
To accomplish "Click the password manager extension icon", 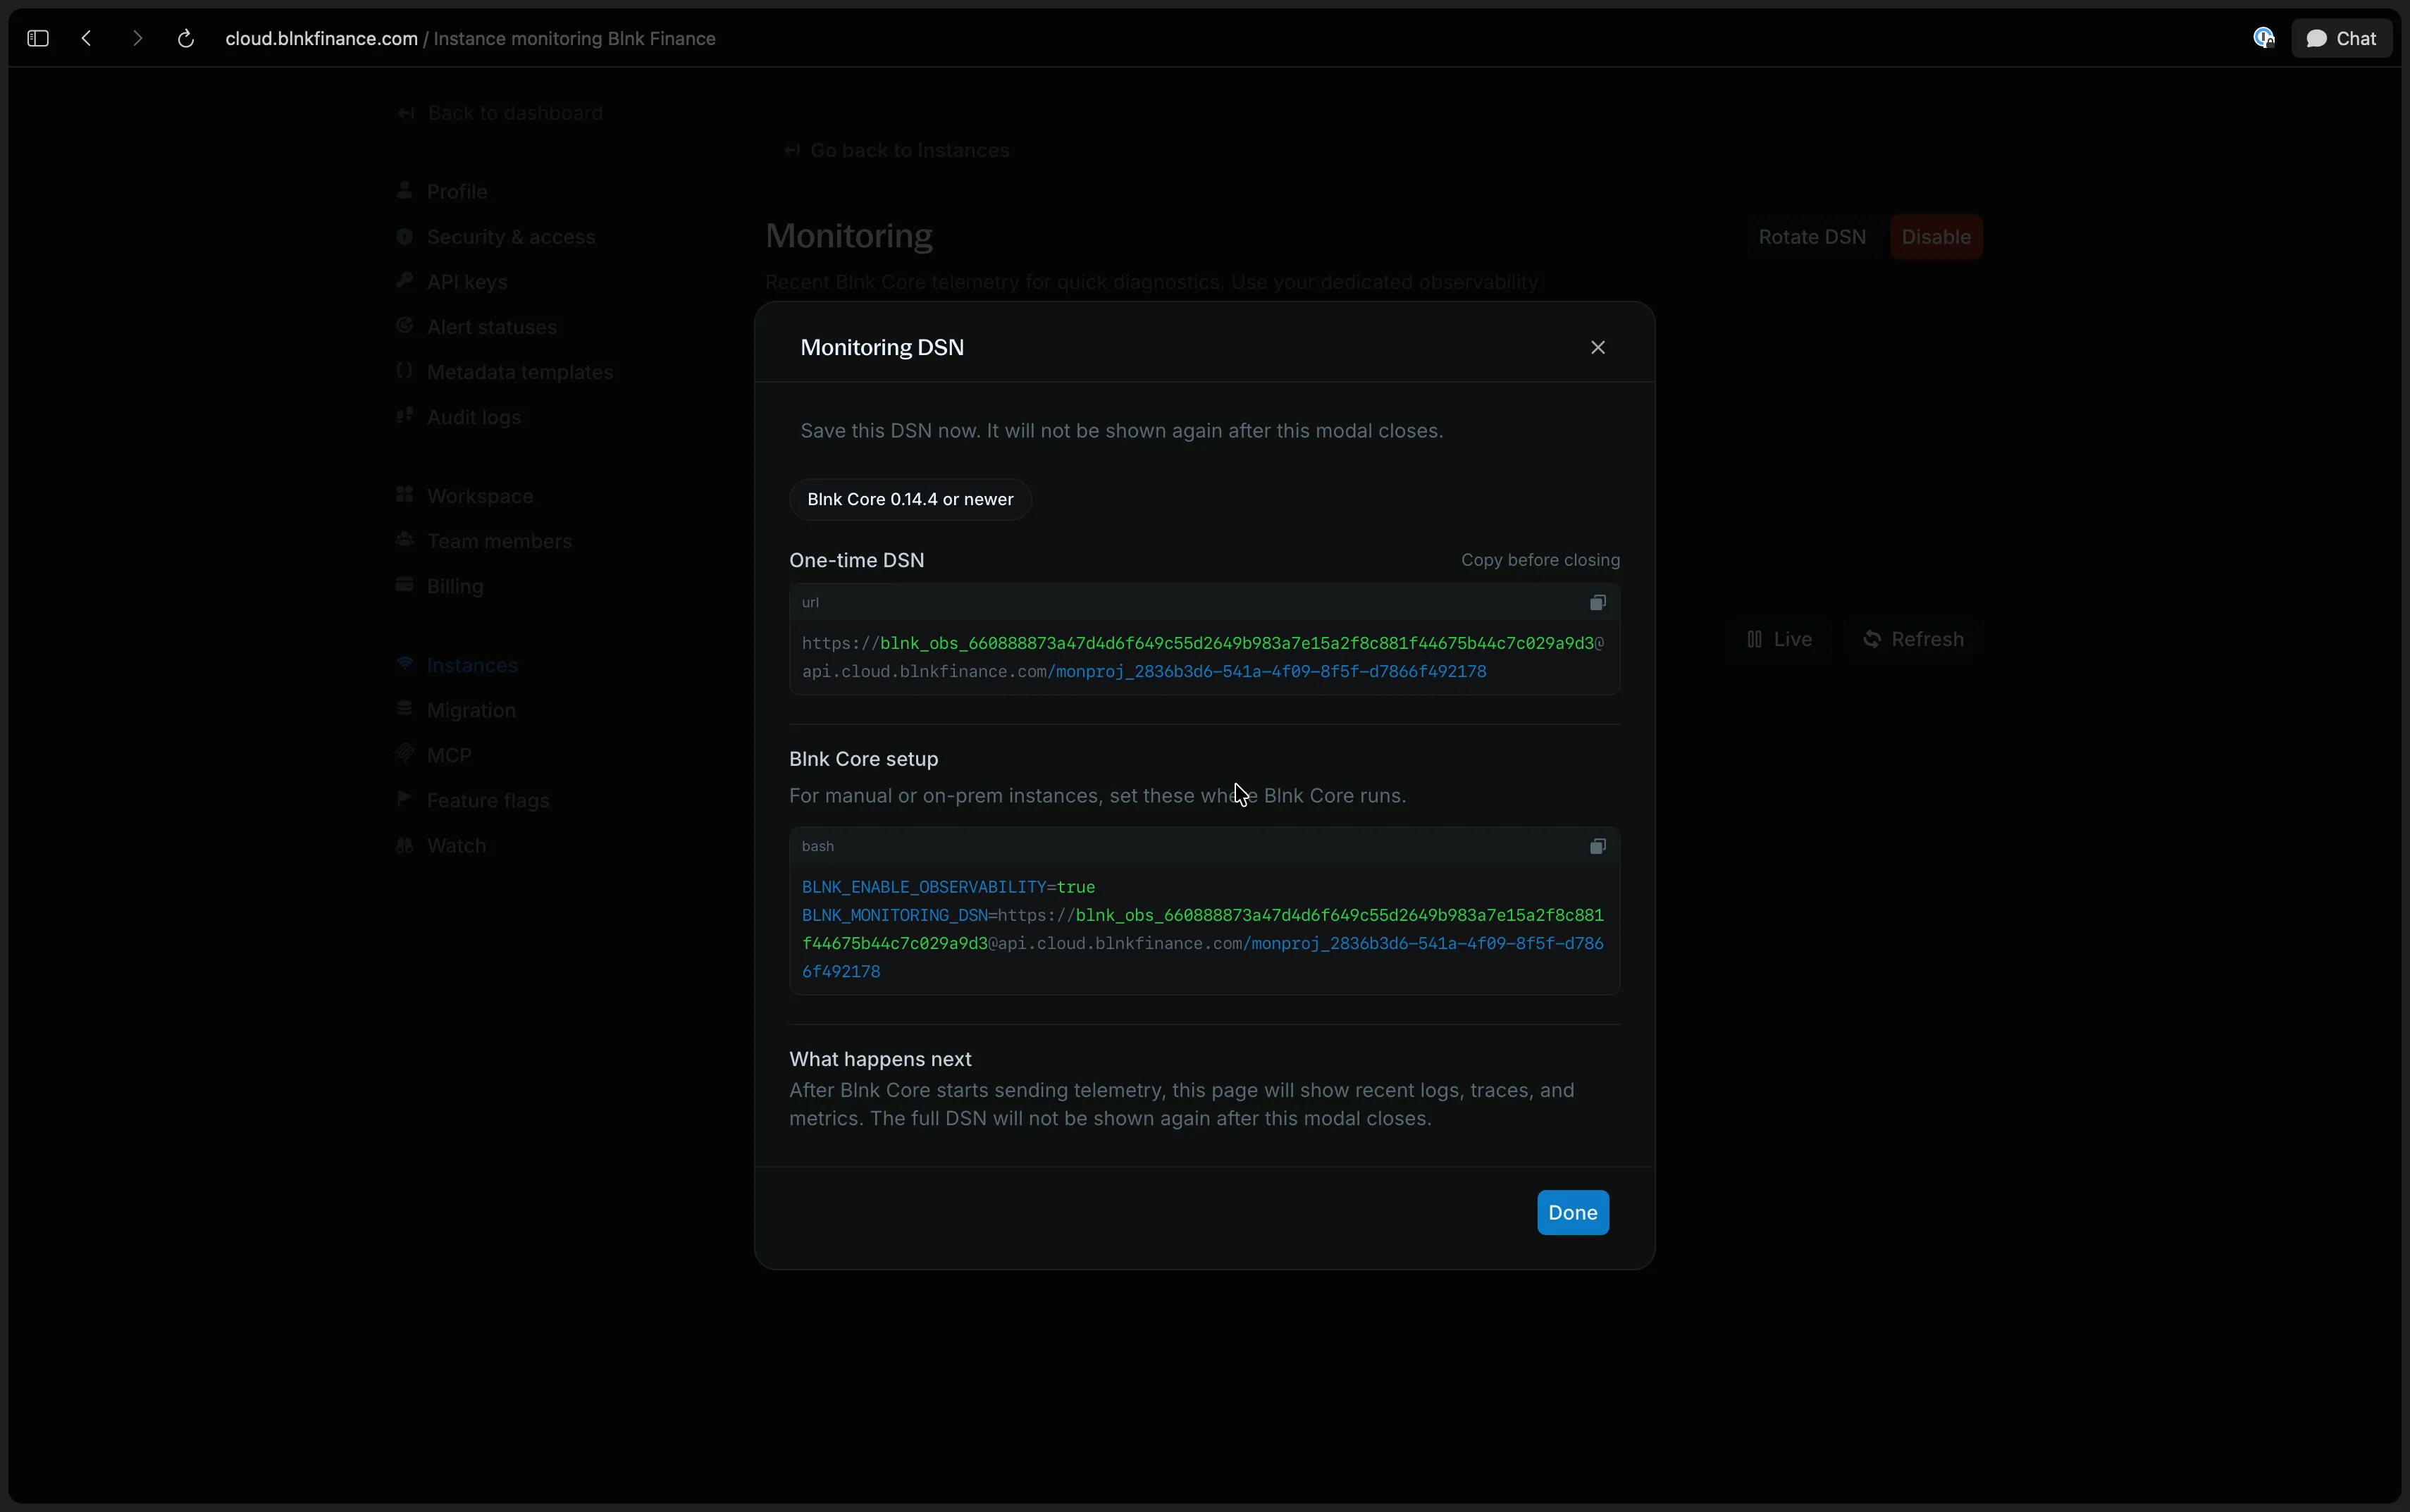I will (2263, 38).
